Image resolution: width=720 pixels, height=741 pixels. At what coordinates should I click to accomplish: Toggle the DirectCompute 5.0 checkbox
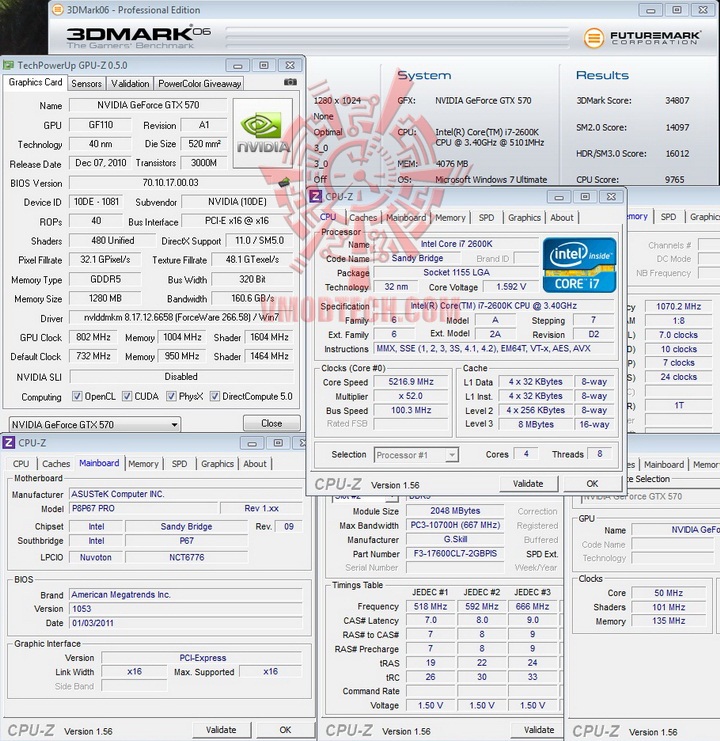tap(214, 396)
